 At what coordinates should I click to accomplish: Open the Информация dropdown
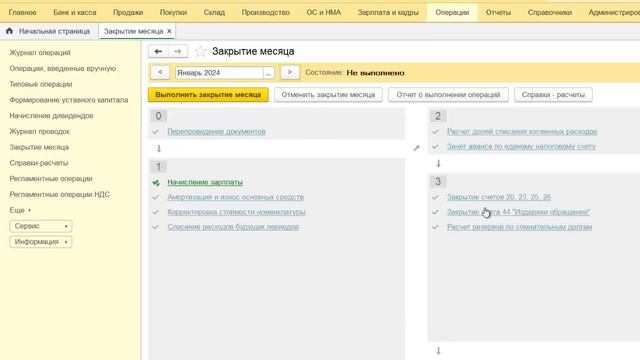41,242
